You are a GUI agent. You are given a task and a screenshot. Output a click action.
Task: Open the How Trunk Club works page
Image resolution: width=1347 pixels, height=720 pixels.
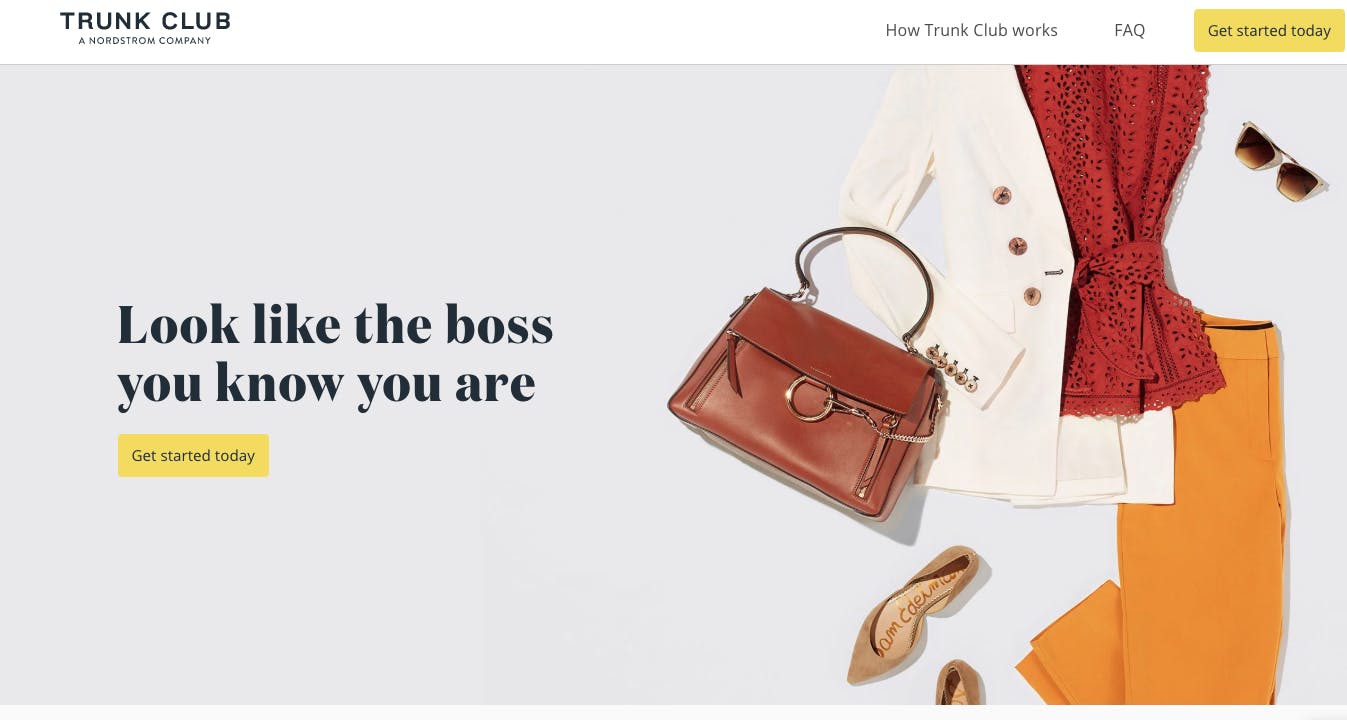coord(971,30)
